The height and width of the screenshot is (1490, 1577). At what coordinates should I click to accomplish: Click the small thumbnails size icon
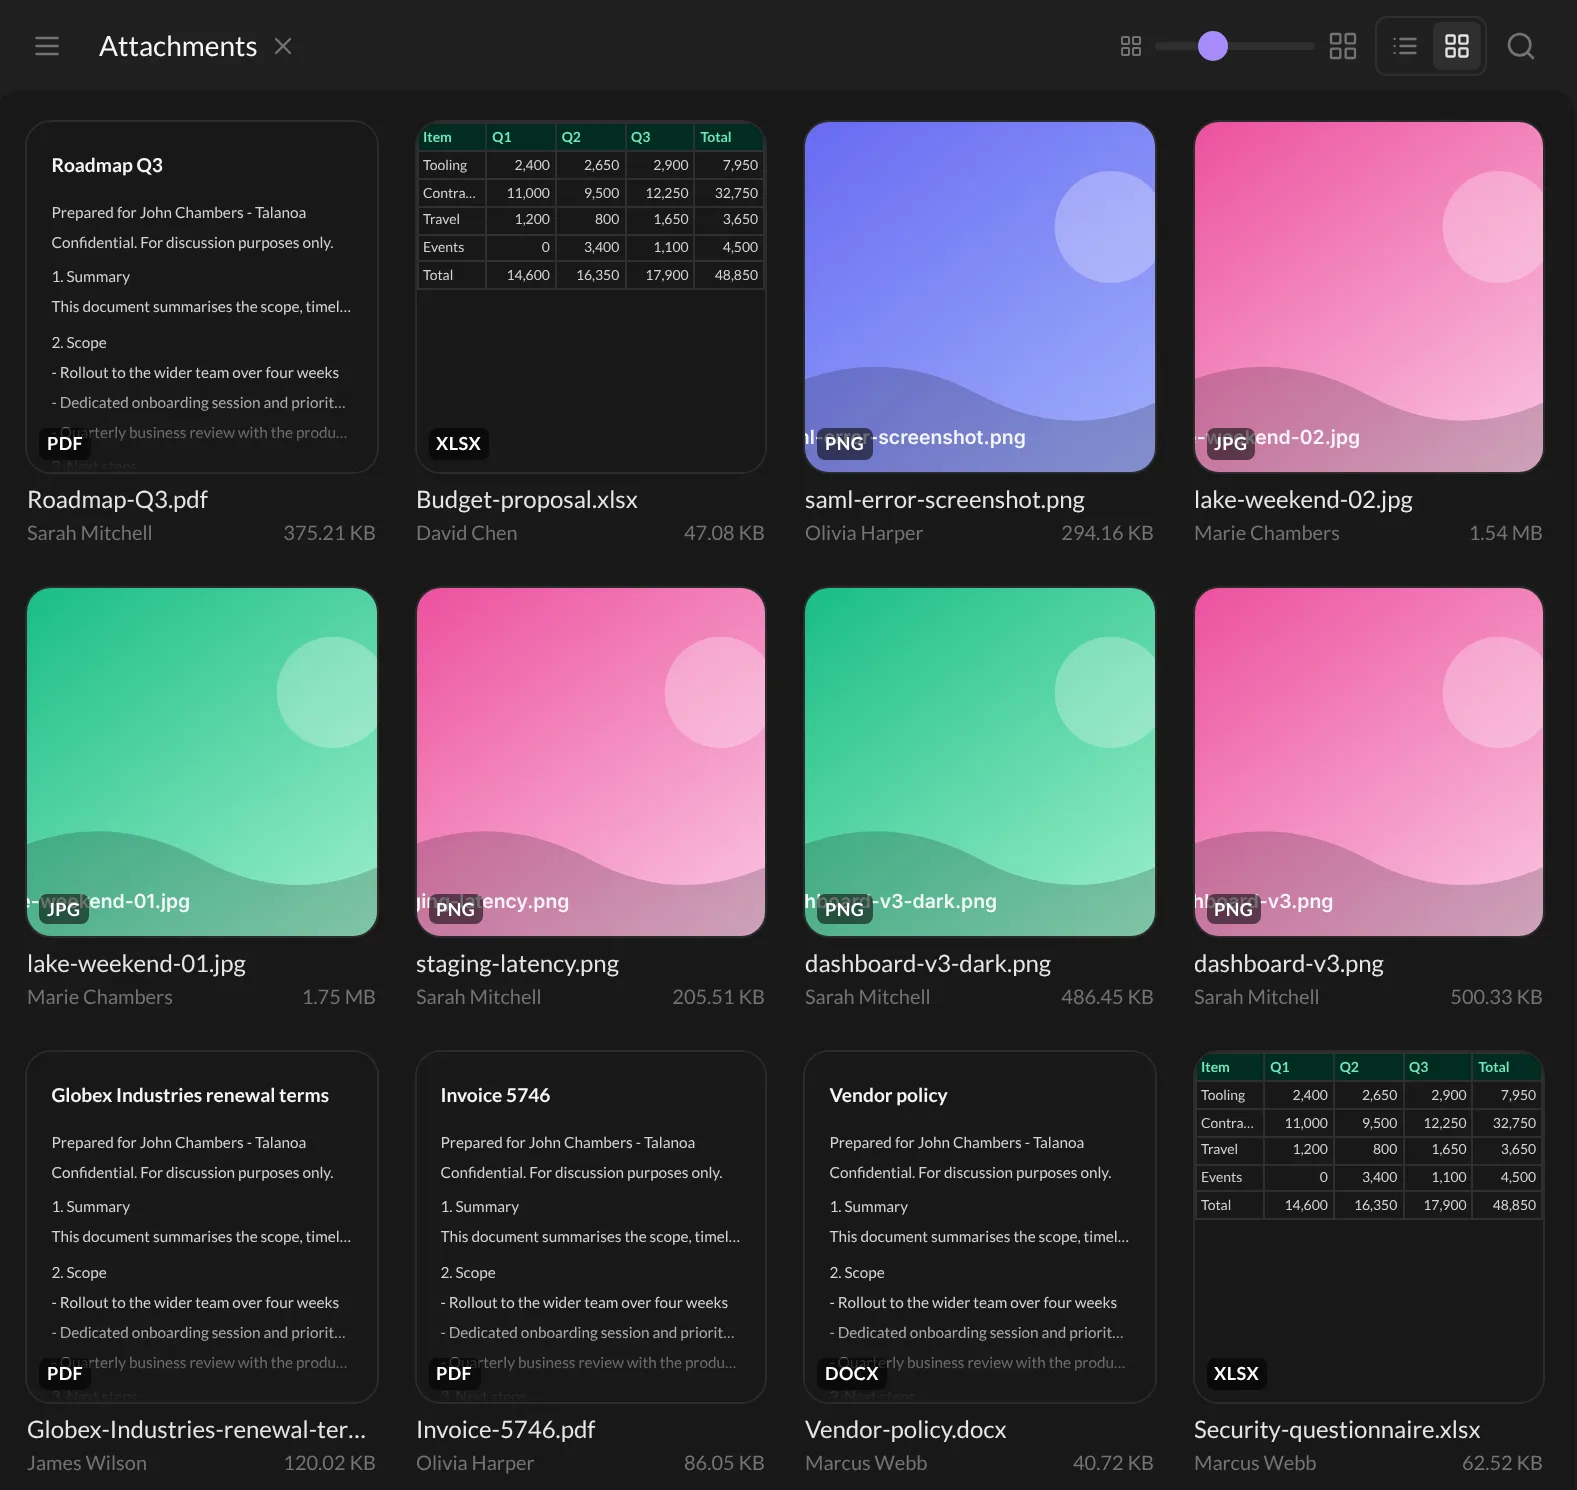click(1131, 46)
